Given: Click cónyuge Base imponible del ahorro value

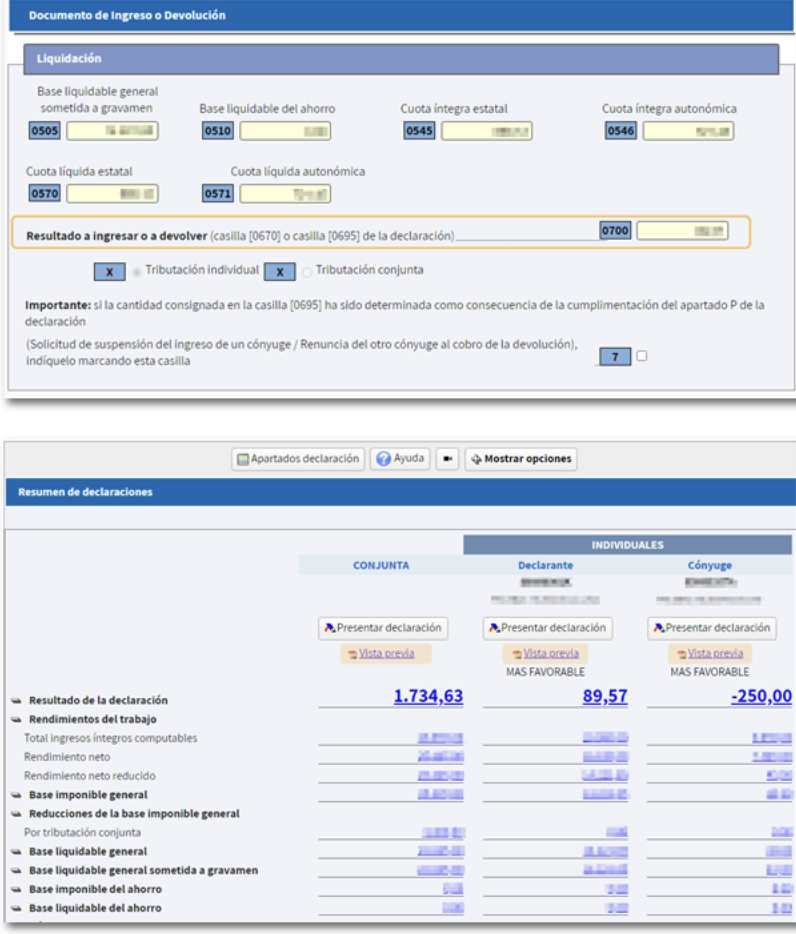Looking at the screenshot, I should pos(782,889).
